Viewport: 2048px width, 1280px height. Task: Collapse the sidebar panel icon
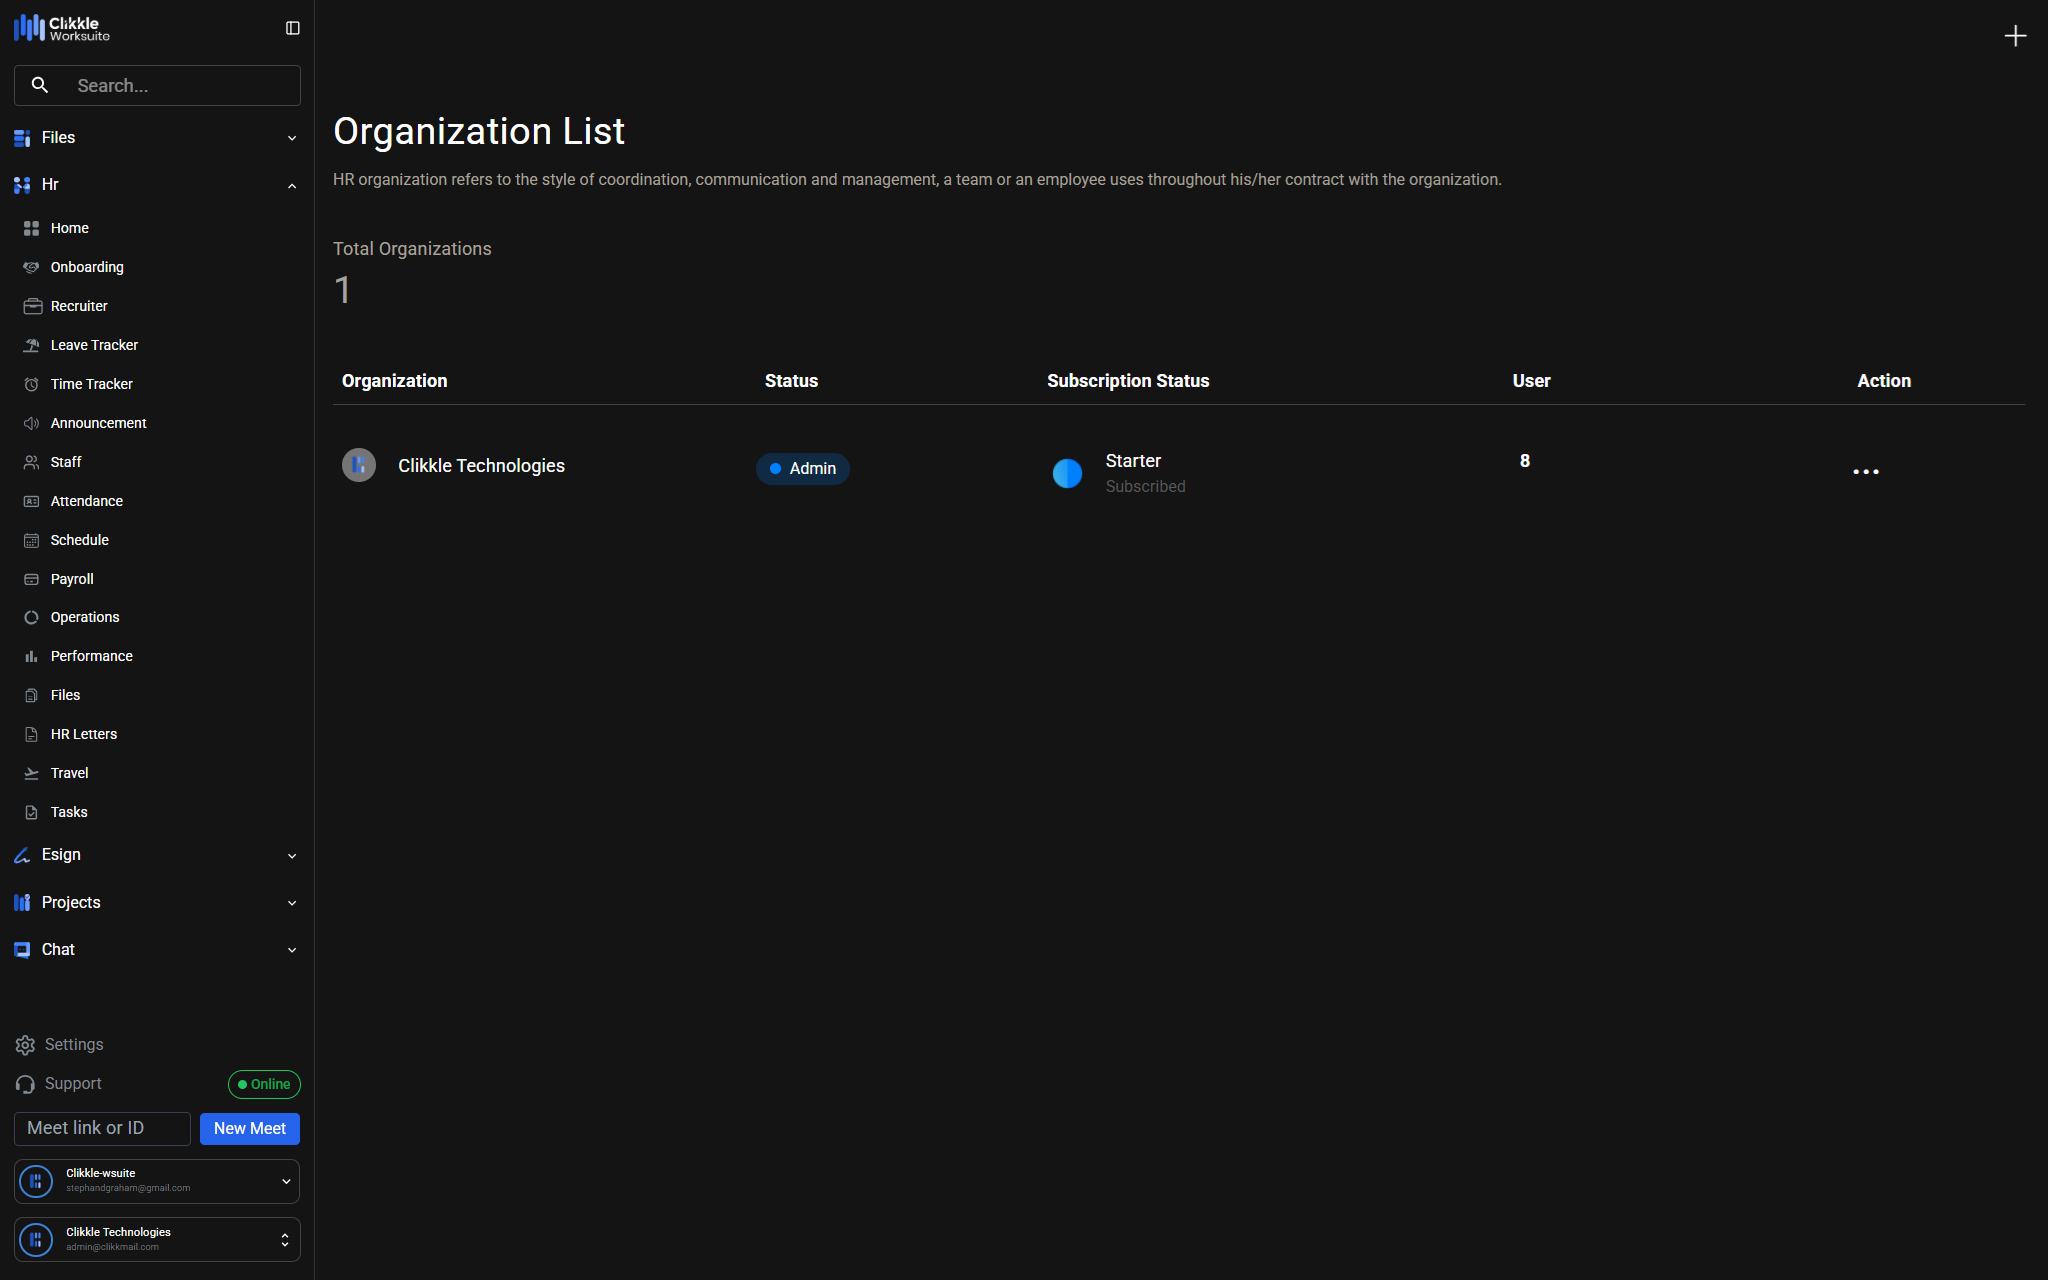292,28
